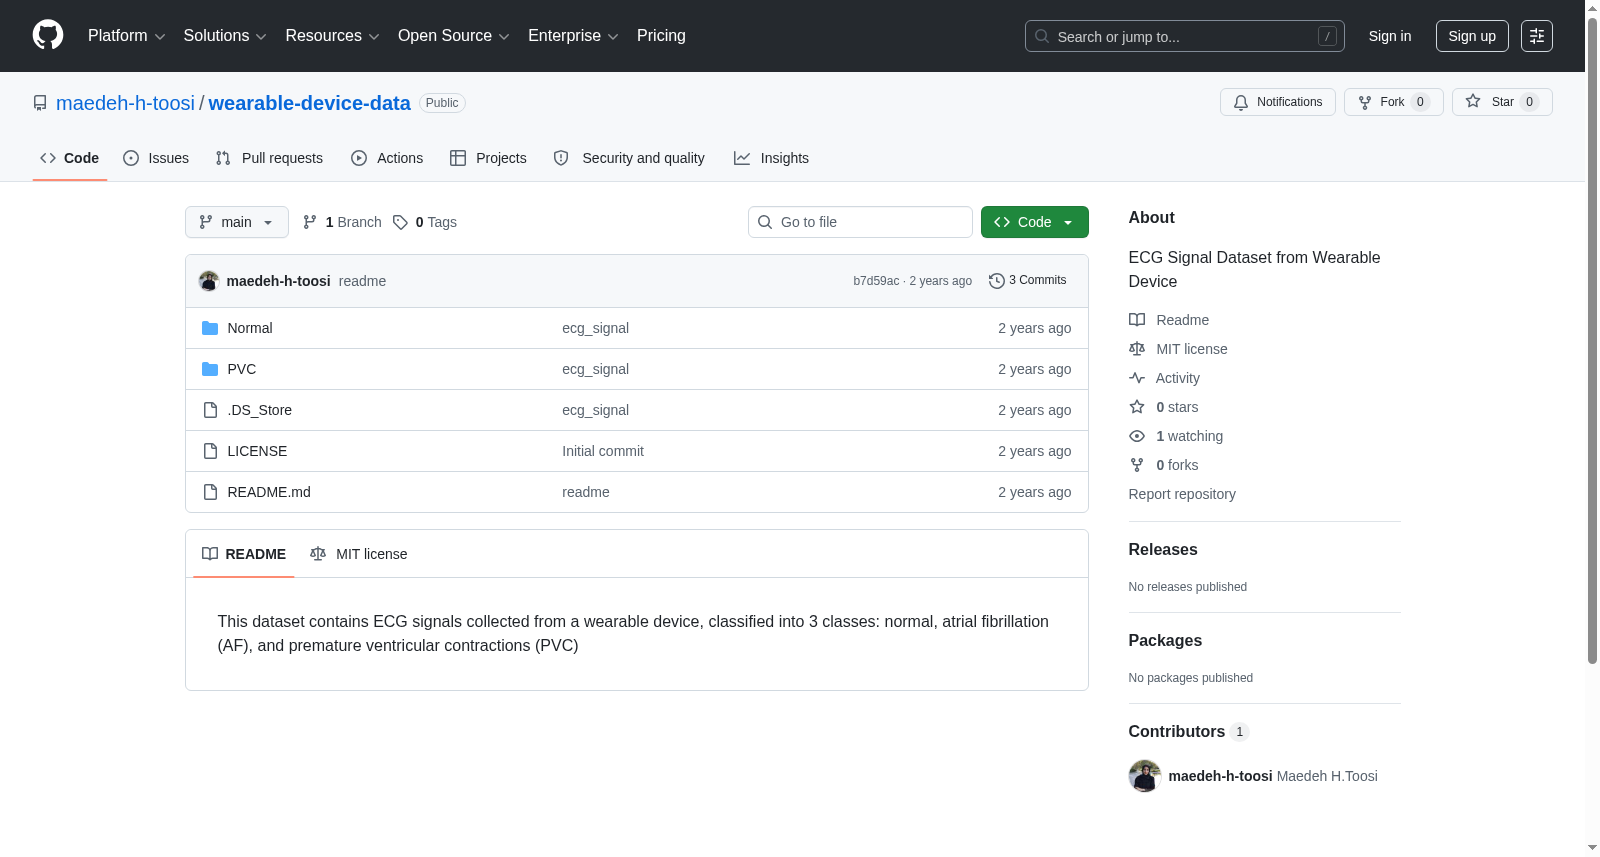The height and width of the screenshot is (857, 1600).
Task: Open the wearable-device-data repository title link
Action: (x=310, y=103)
